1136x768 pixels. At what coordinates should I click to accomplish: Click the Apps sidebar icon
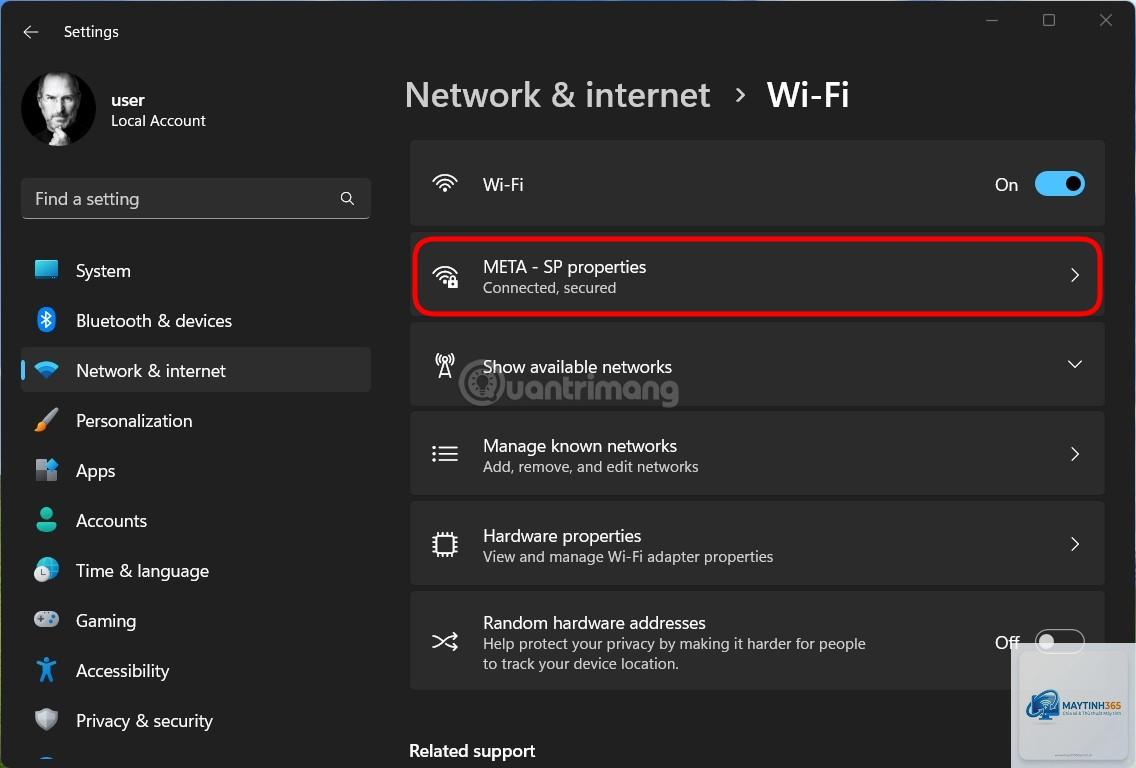coord(46,469)
